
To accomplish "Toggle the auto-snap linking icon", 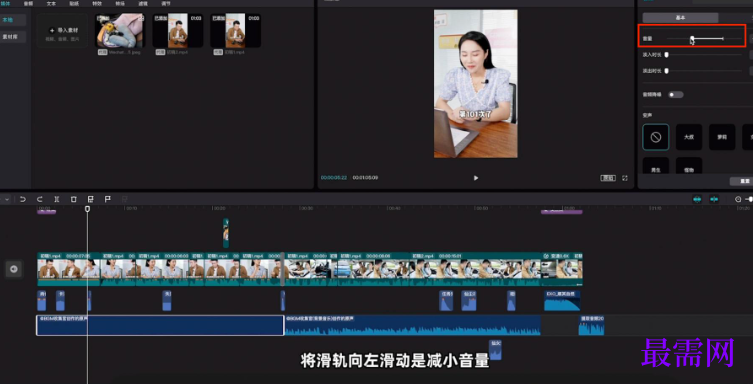I will 714,199.
